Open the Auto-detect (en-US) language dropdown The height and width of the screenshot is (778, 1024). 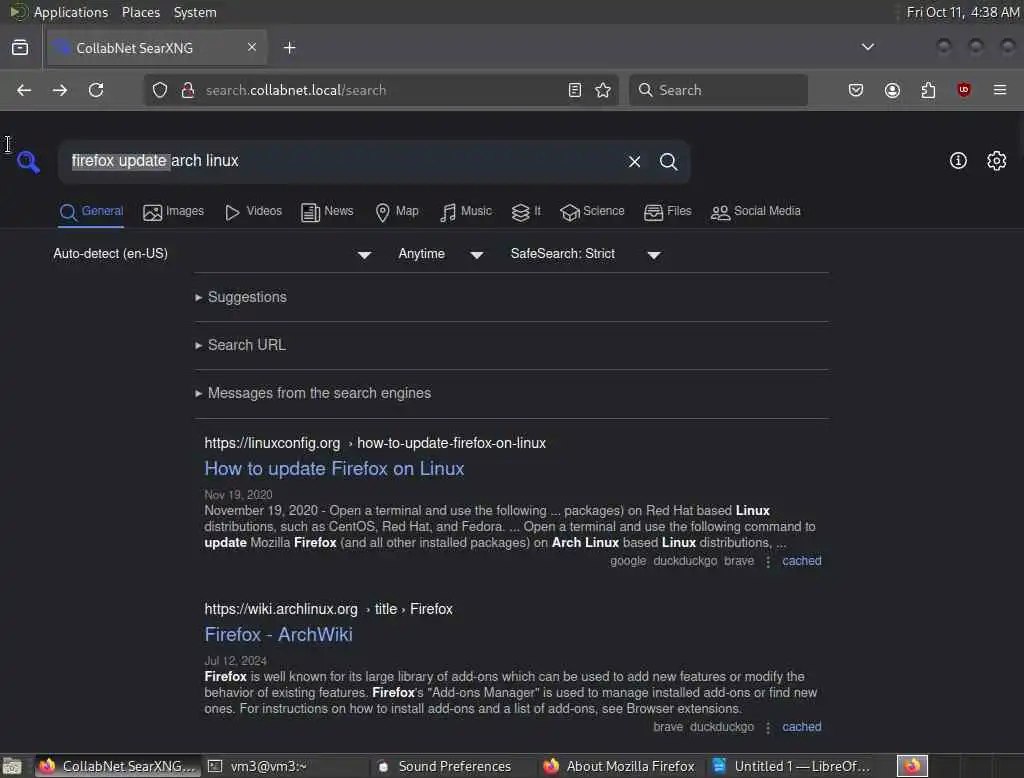212,254
